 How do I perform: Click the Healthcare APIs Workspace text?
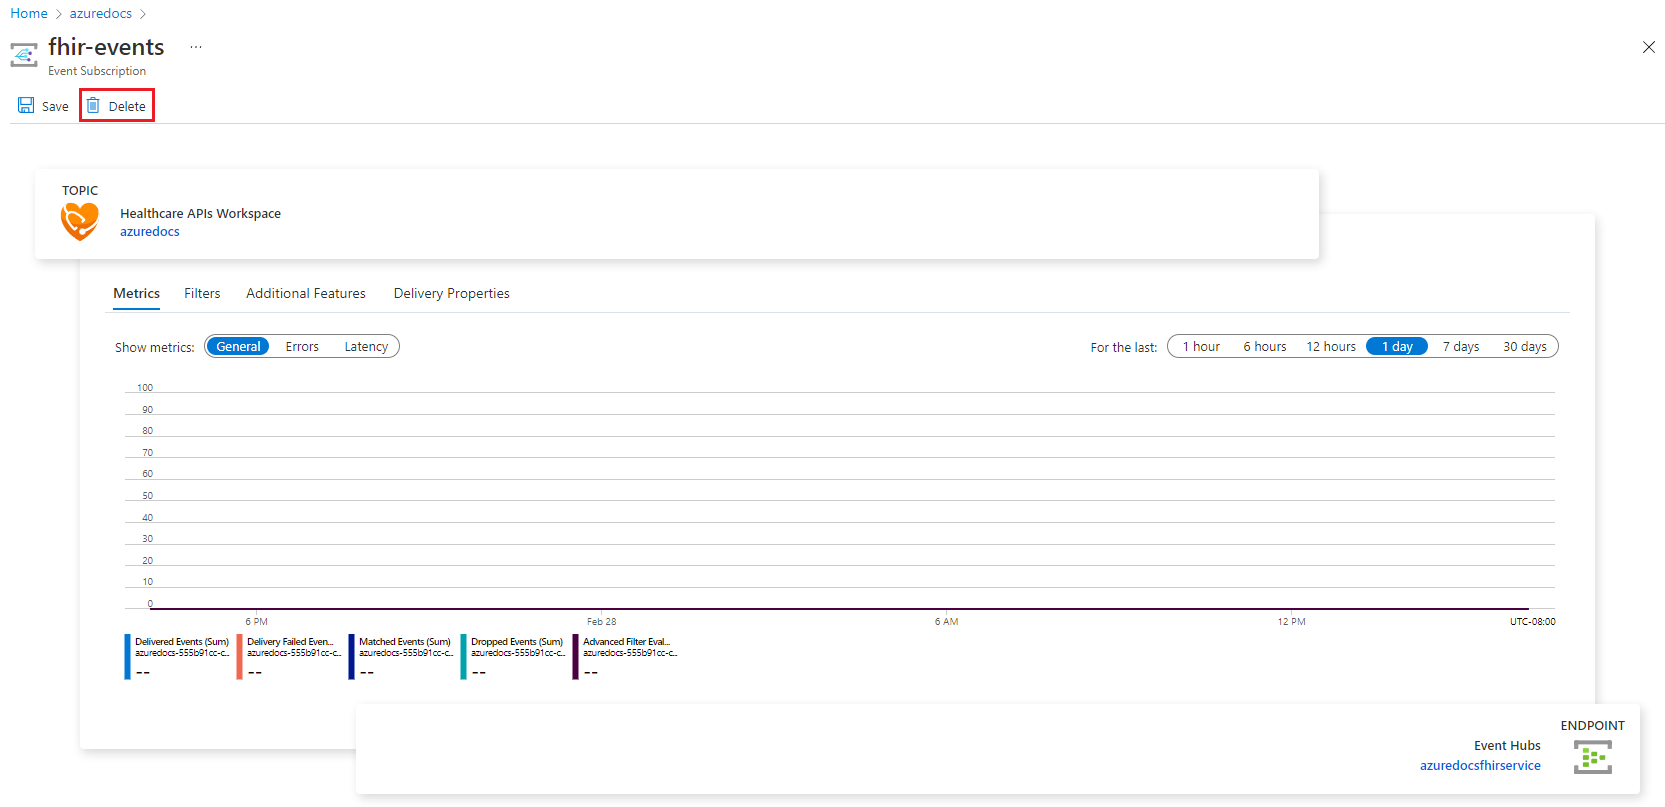(x=200, y=213)
